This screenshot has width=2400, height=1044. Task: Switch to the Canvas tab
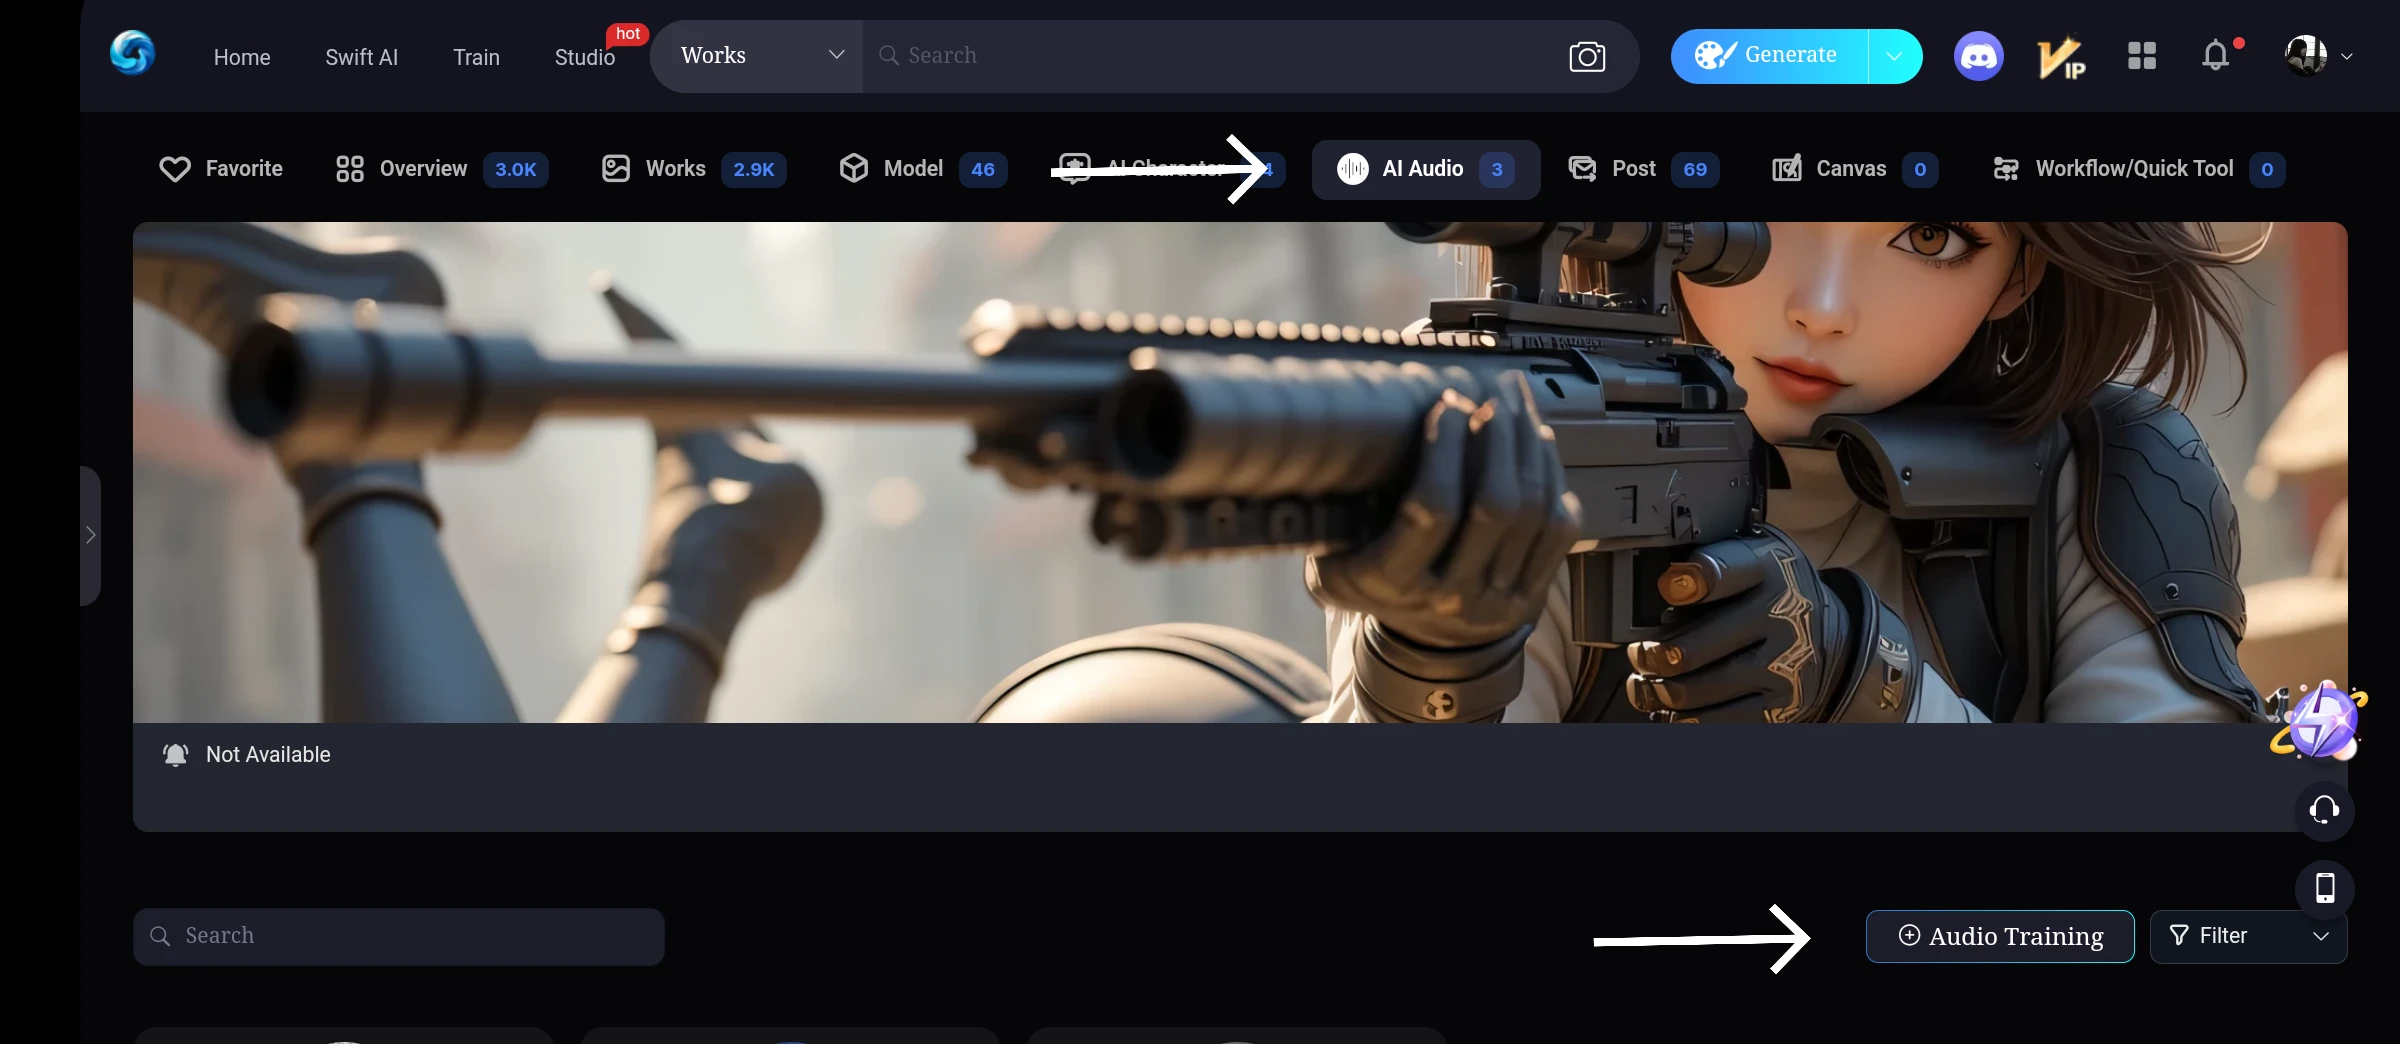[x=1855, y=169]
